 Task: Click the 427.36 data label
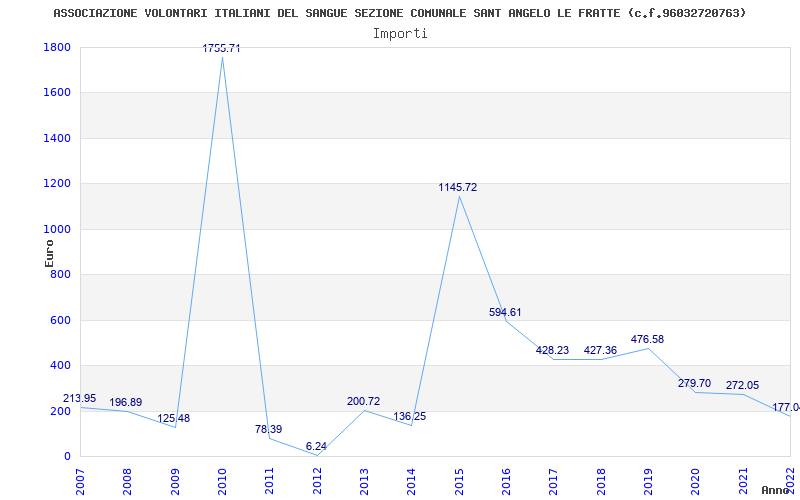click(x=600, y=350)
